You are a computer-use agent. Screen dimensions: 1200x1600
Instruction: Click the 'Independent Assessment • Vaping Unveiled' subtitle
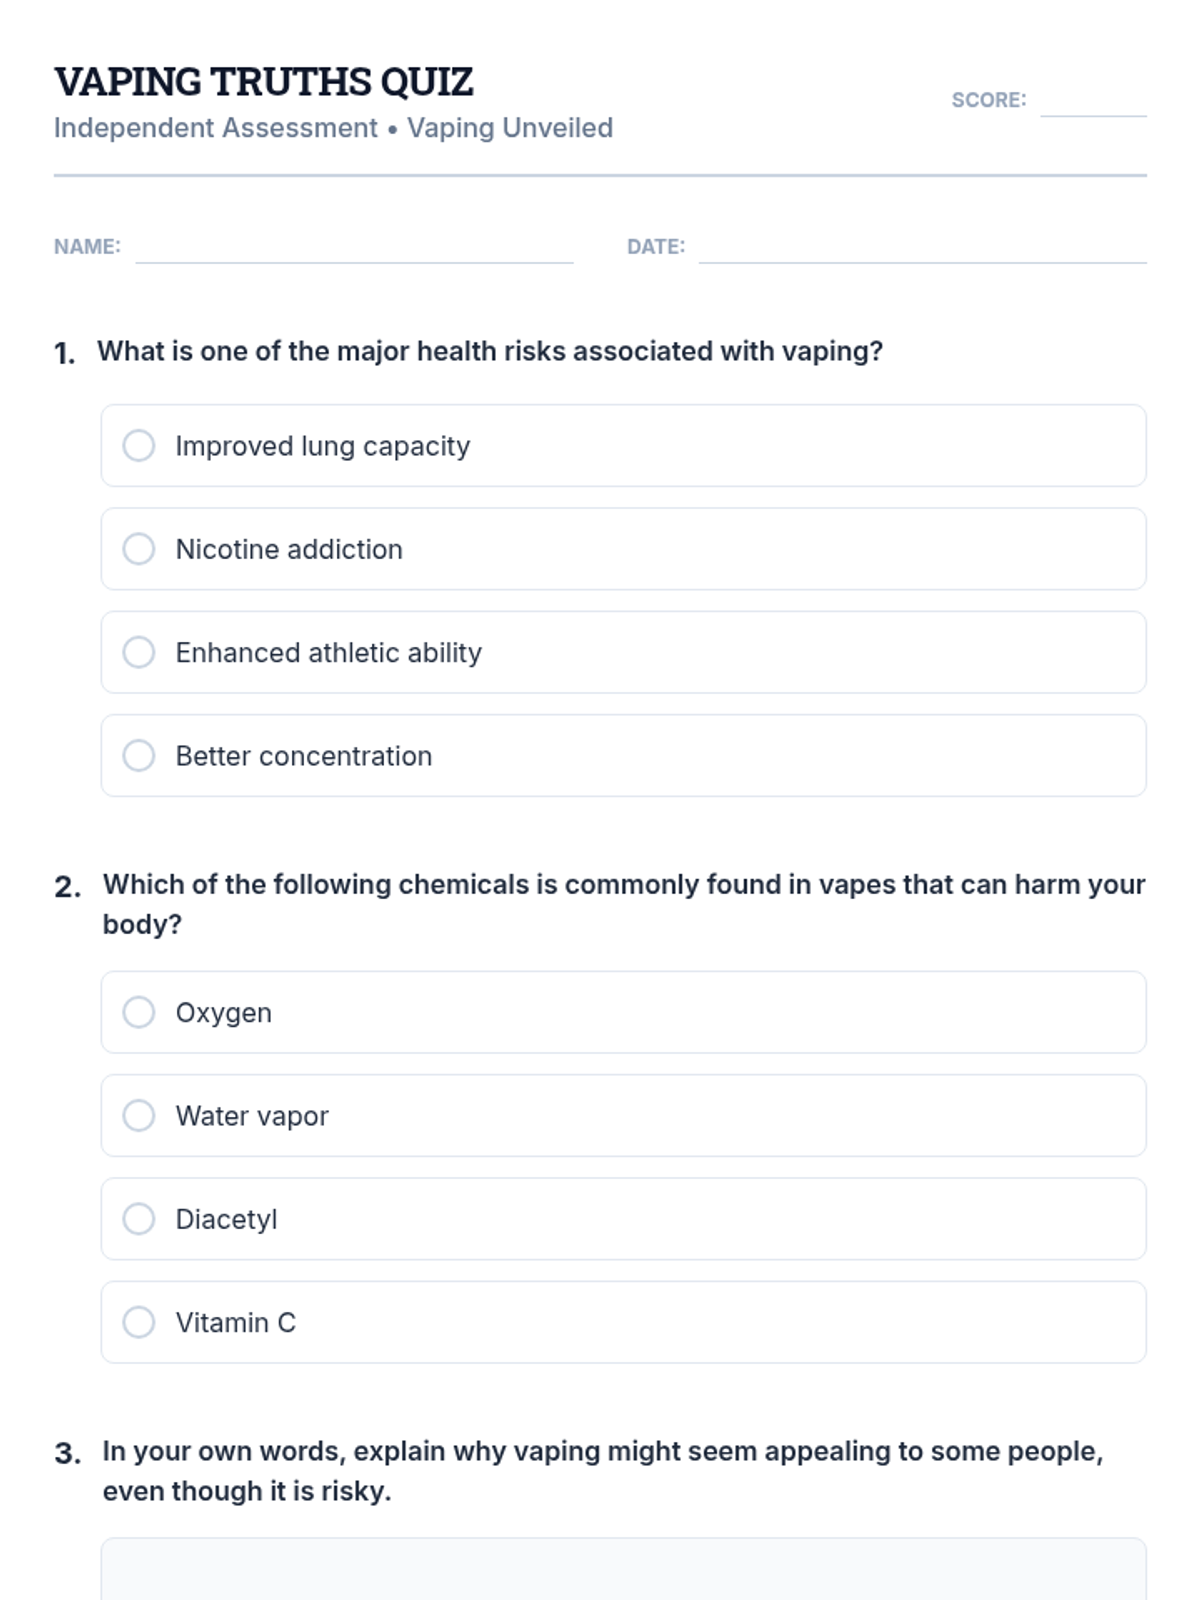pyautogui.click(x=333, y=128)
